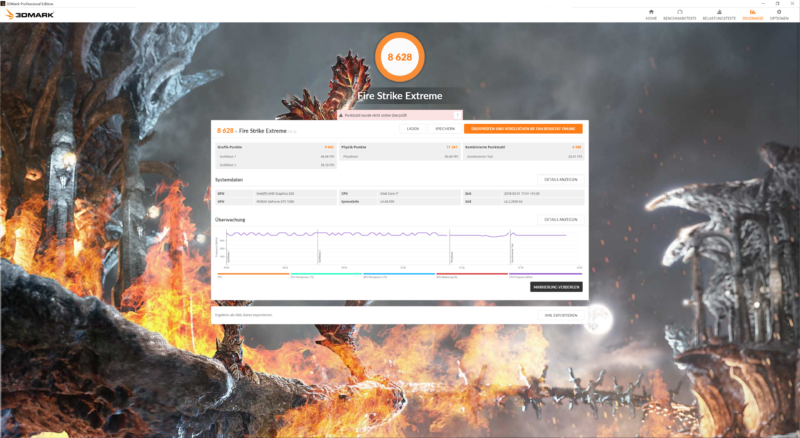Click the pink not-verified-online notice text
800x438 pixels.
point(376,115)
